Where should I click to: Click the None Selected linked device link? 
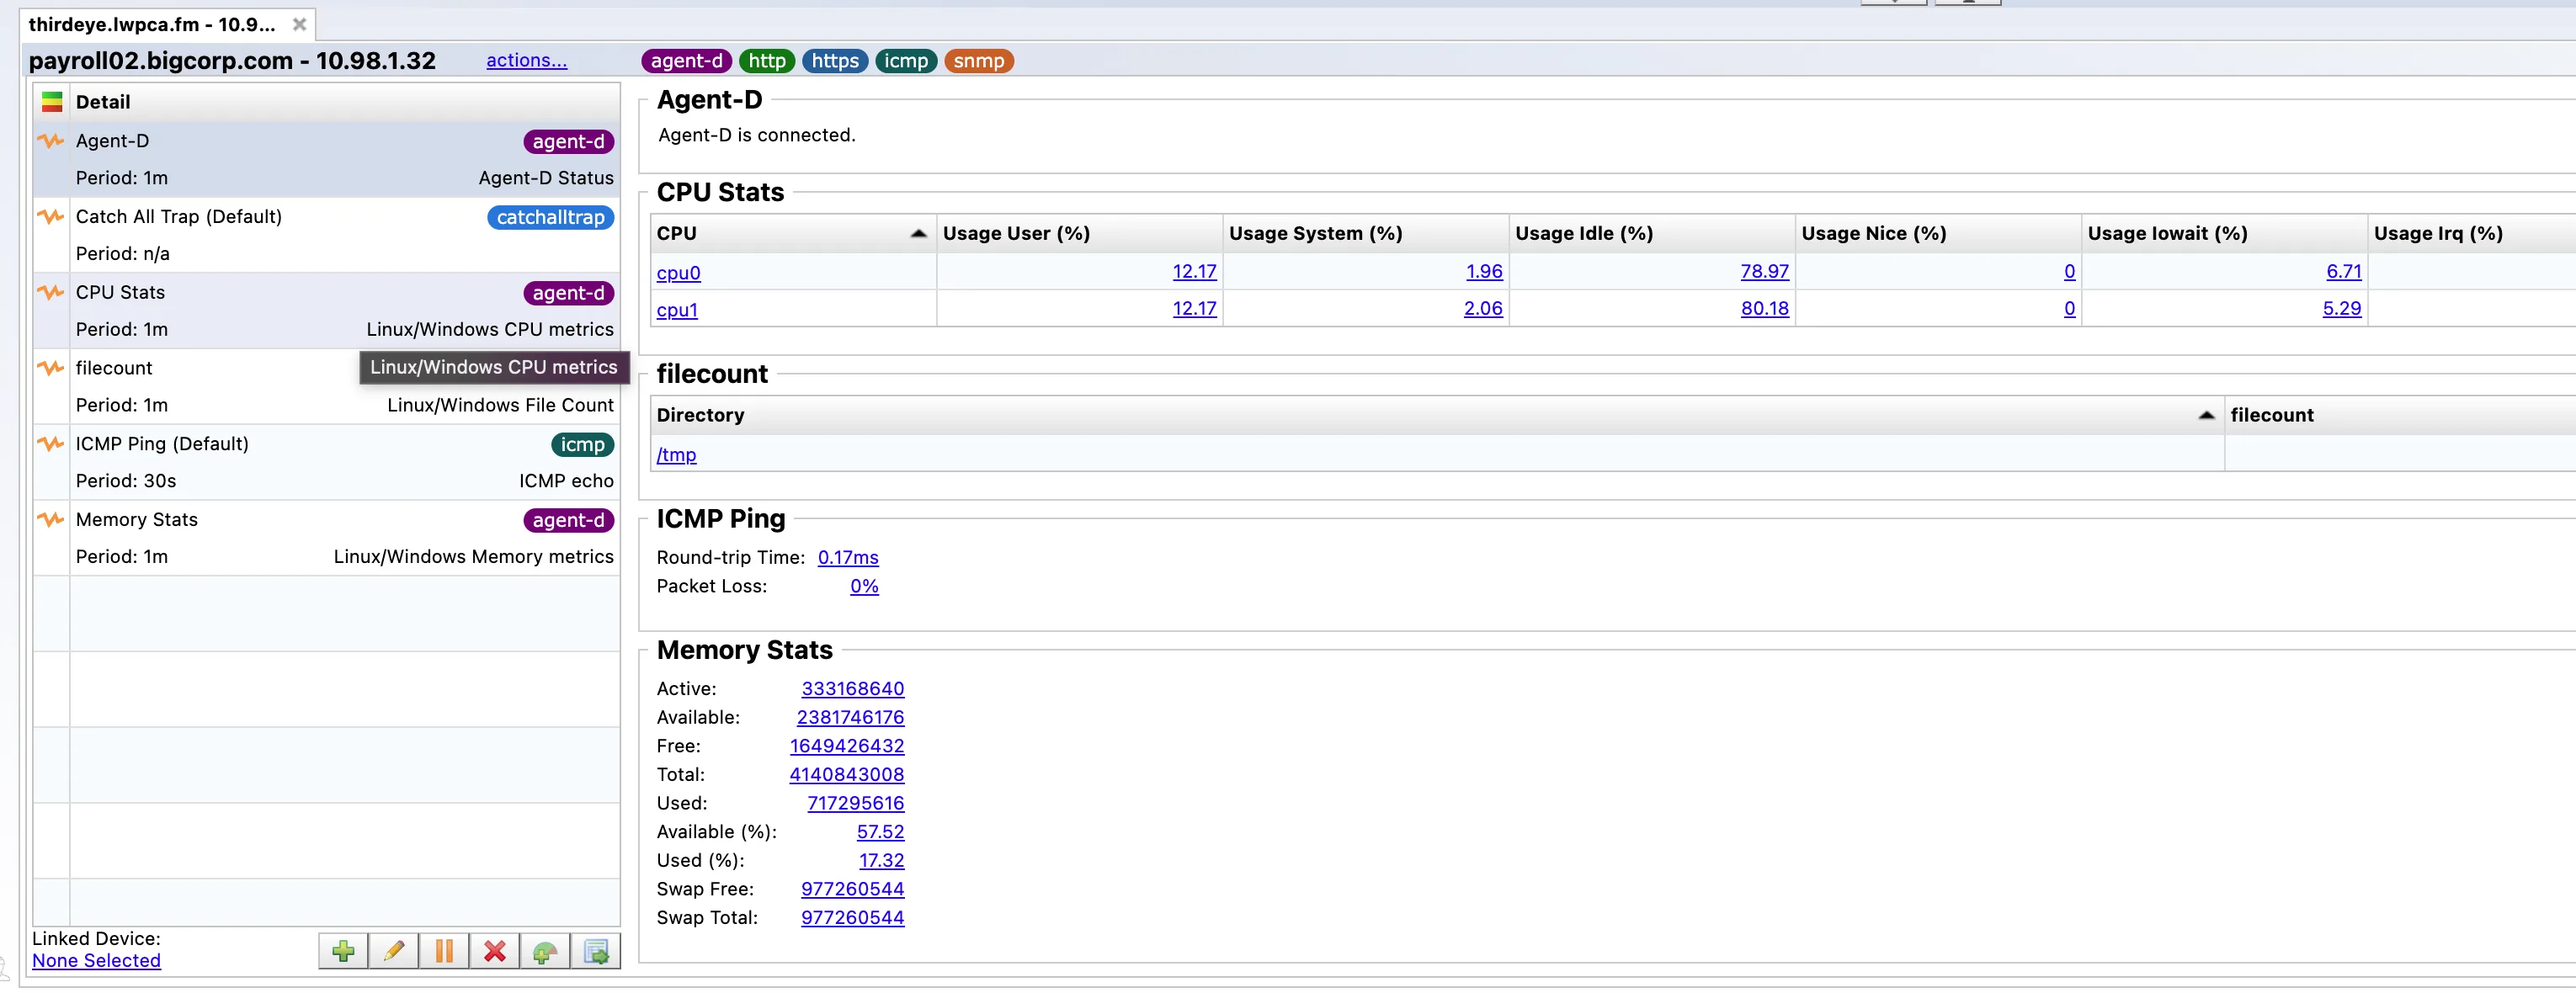96,960
